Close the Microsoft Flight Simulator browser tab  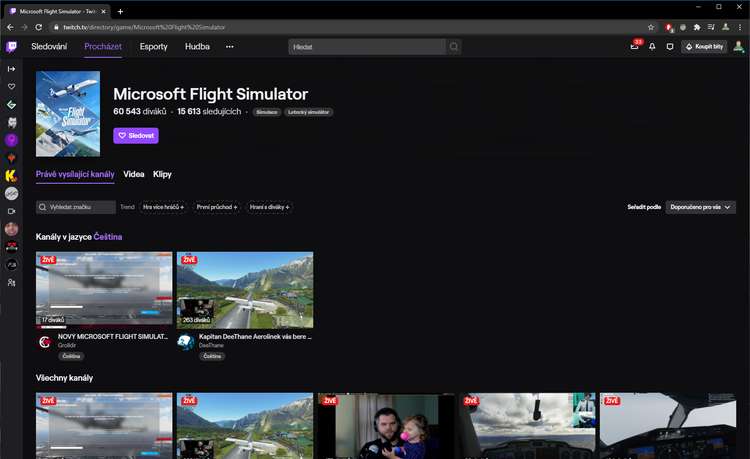pyautogui.click(x=103, y=11)
